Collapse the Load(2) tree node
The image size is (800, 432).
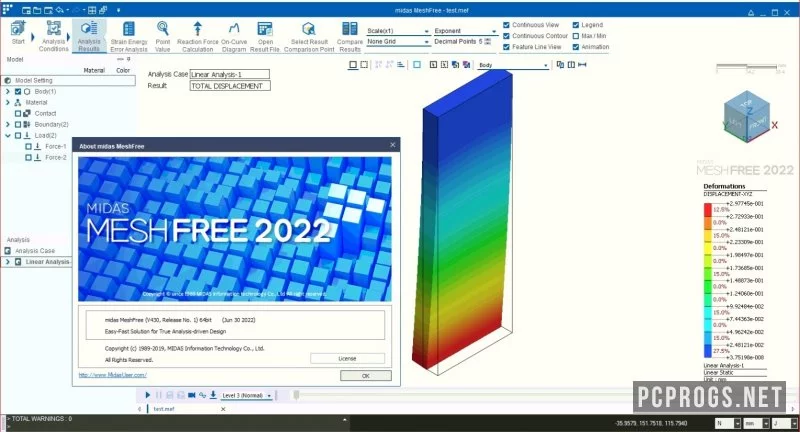coord(8,136)
